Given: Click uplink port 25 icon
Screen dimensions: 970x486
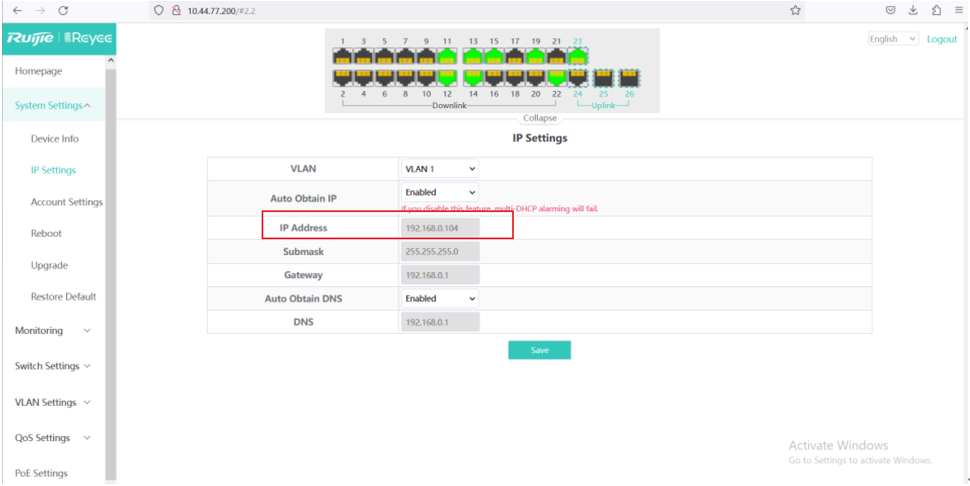Looking at the screenshot, I should pyautogui.click(x=603, y=78).
